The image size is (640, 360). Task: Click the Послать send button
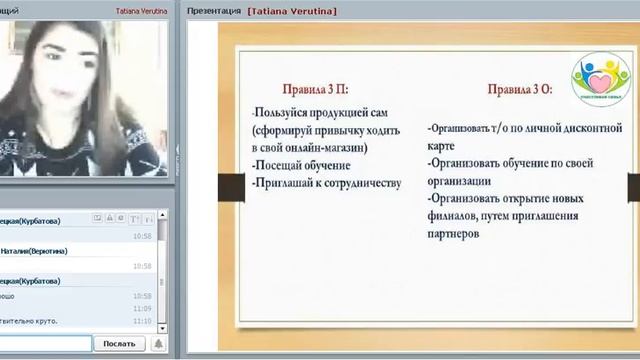(119, 344)
